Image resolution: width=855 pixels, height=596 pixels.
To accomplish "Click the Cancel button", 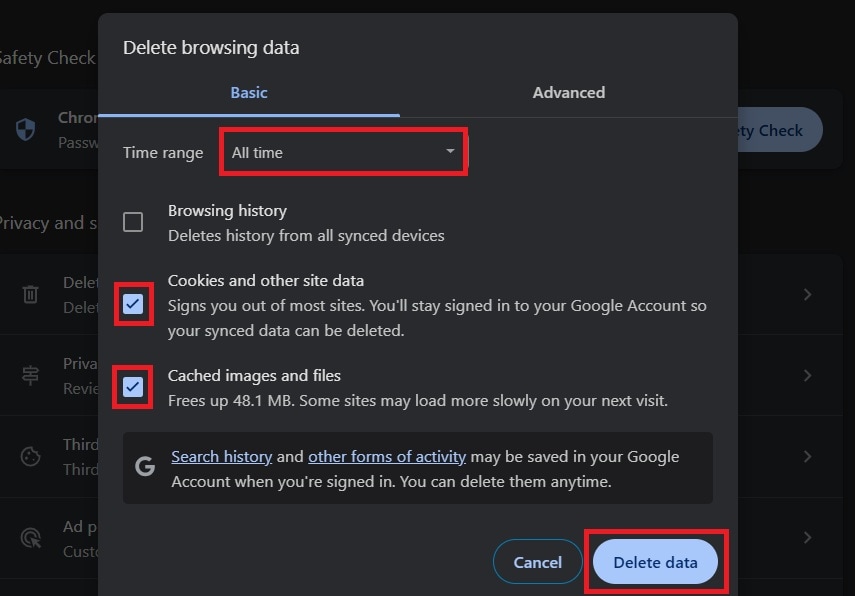I will point(538,562).
